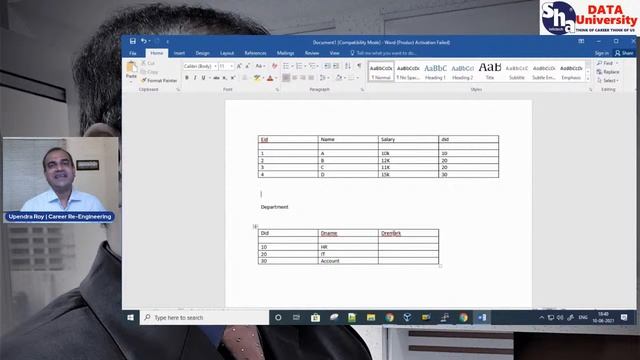Increase font size with Grow Font
The image size is (640, 360).
(239, 66)
